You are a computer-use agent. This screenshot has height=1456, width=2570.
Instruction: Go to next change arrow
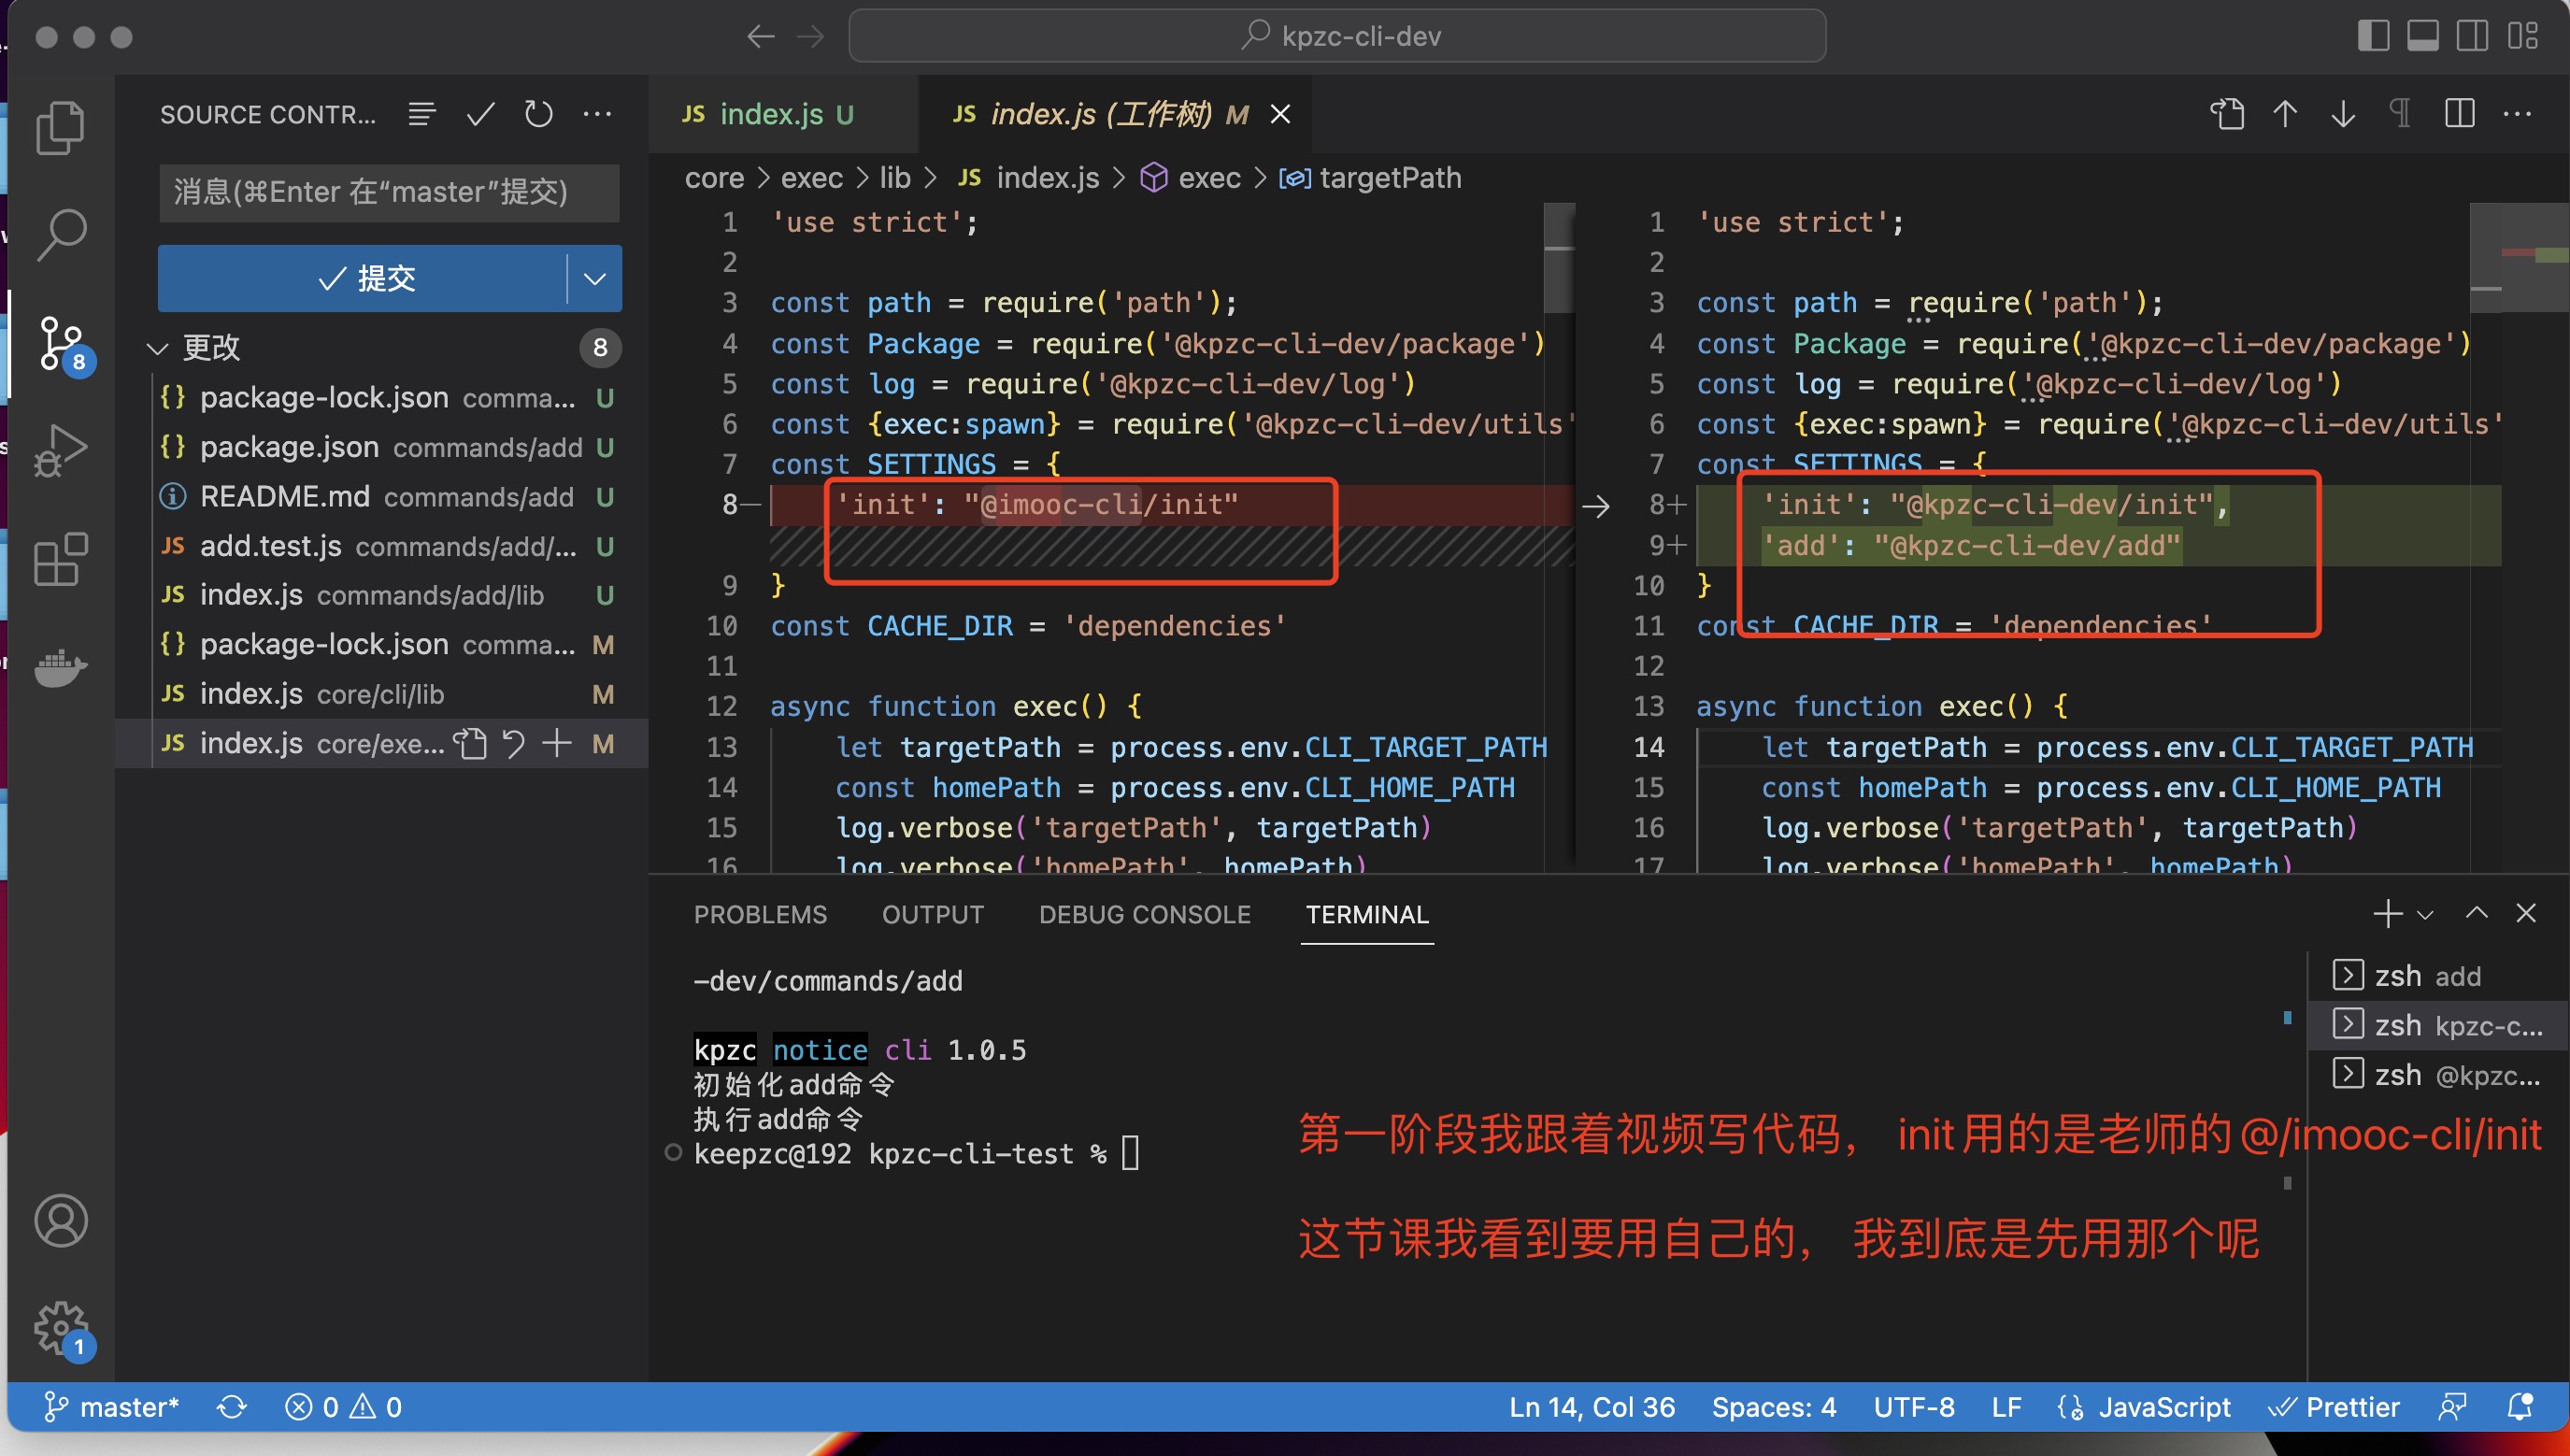click(2342, 114)
